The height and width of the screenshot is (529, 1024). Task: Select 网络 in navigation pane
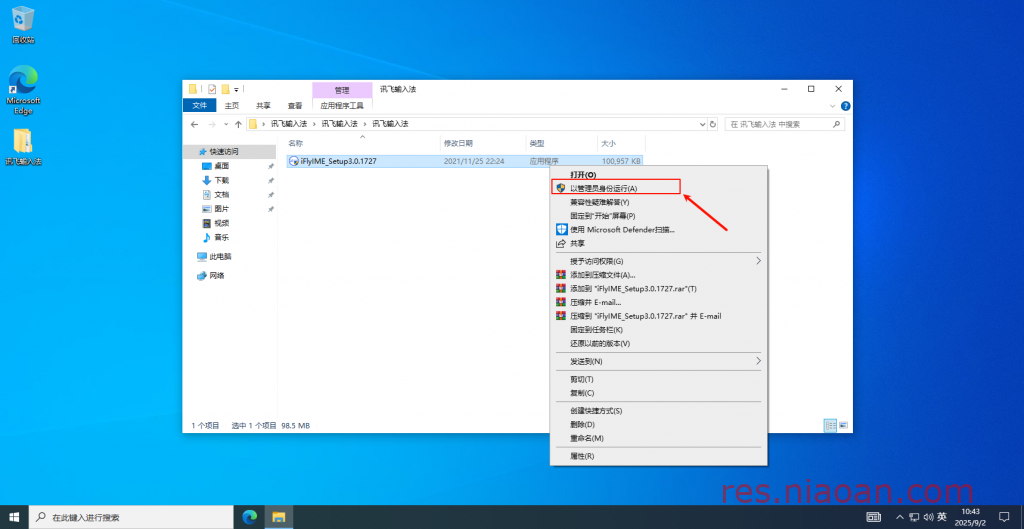pyautogui.click(x=217, y=276)
